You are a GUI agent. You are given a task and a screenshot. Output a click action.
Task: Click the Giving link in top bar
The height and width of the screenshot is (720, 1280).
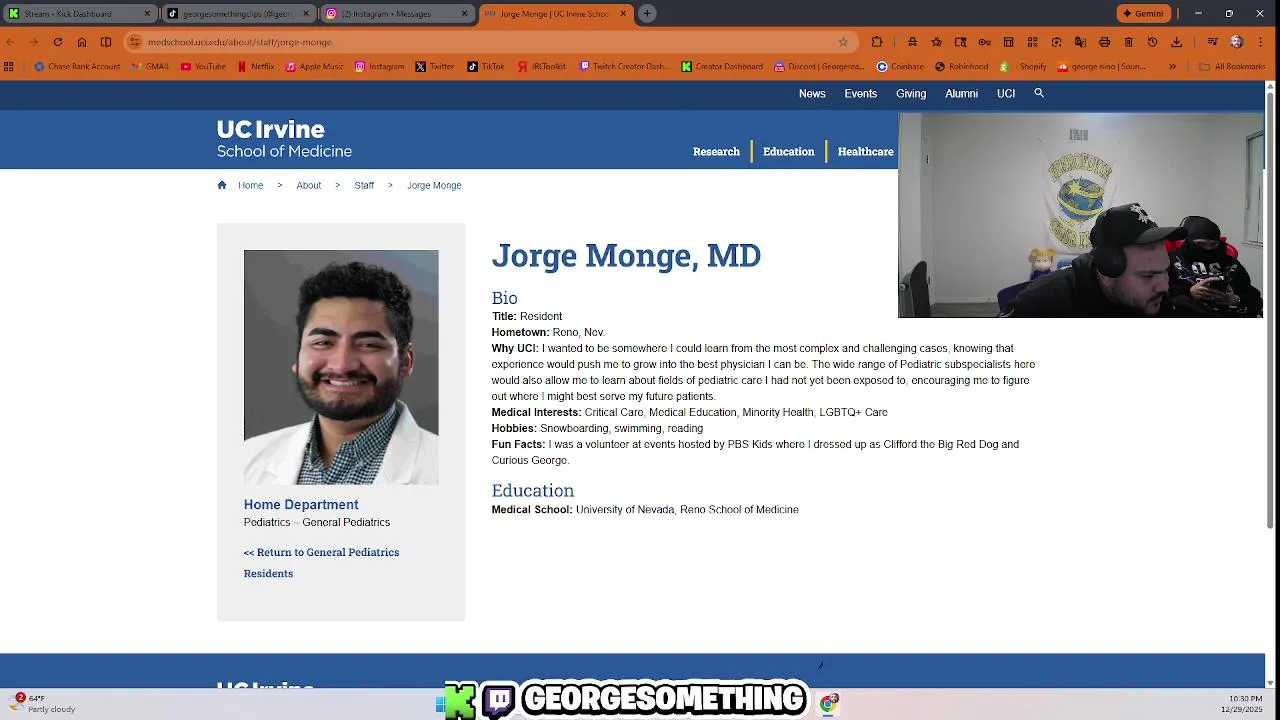coord(911,94)
